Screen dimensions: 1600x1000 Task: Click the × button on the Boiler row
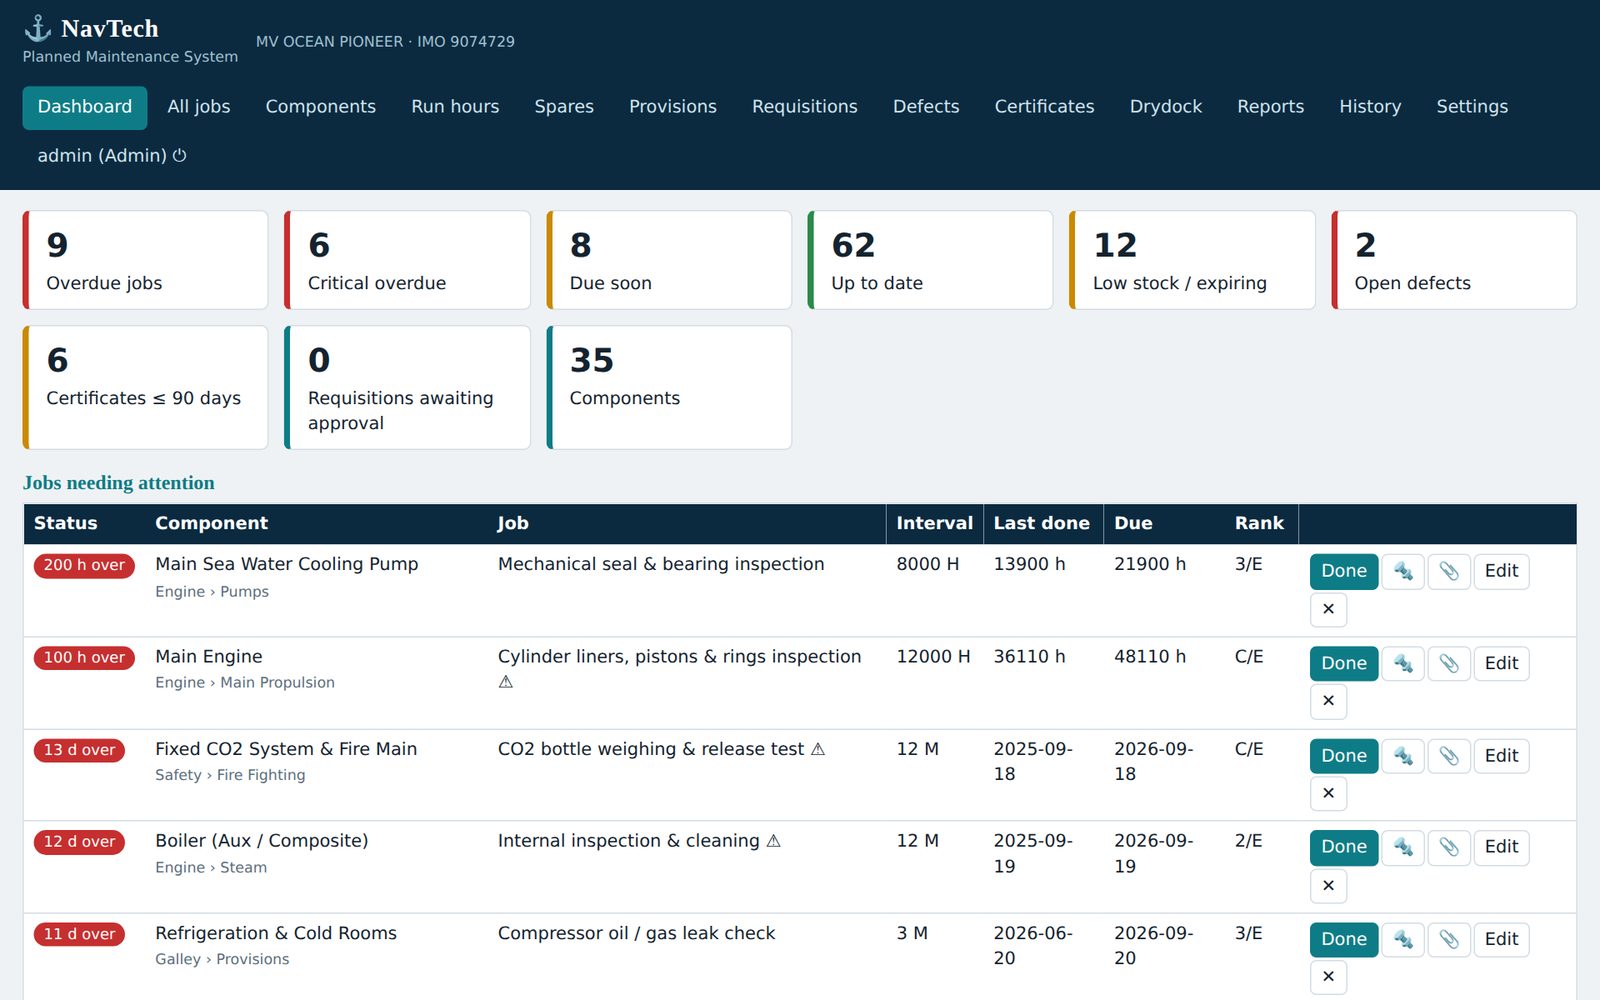click(1328, 885)
